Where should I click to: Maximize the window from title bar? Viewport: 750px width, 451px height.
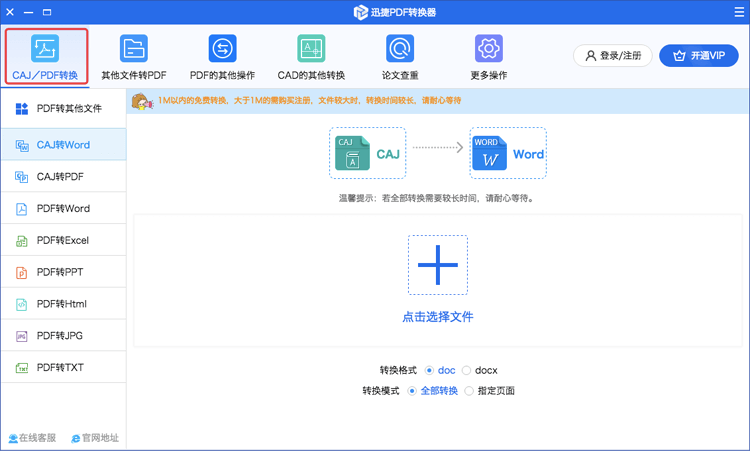coord(47,12)
